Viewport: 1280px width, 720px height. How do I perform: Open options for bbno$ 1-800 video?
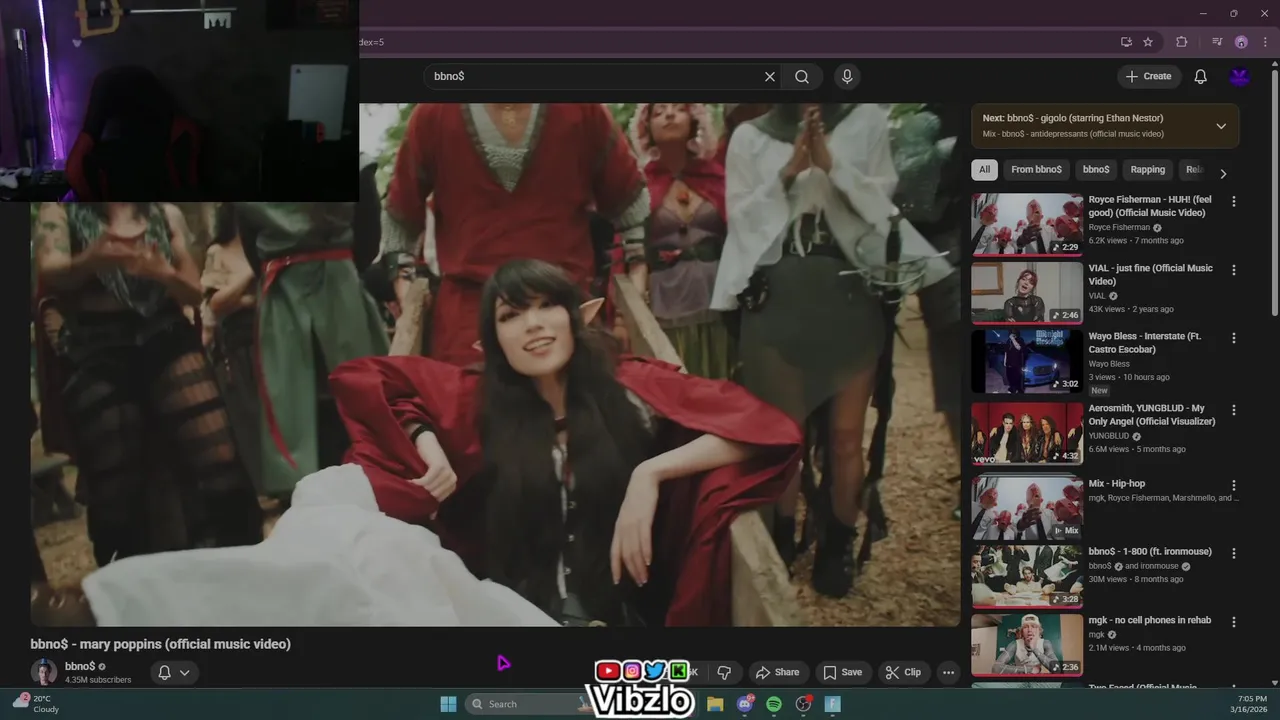[1233, 553]
